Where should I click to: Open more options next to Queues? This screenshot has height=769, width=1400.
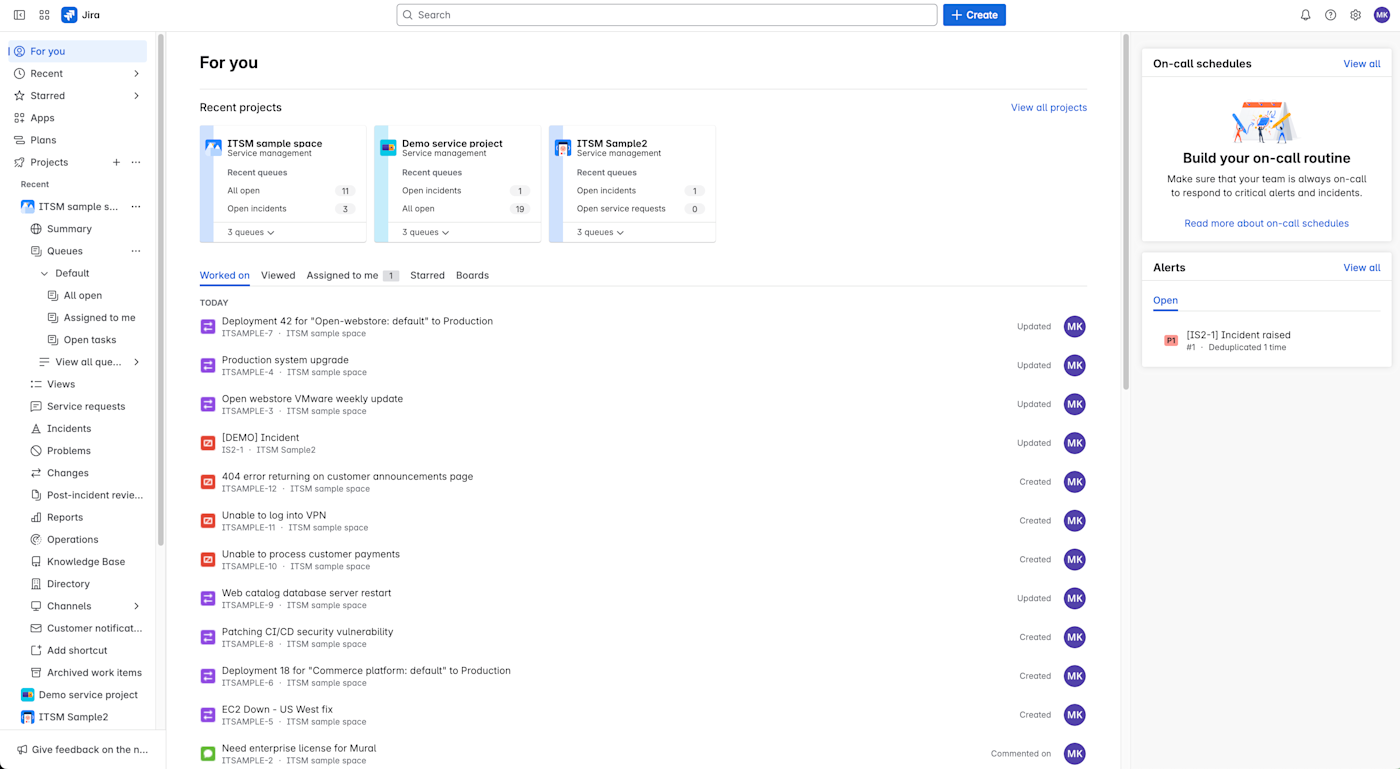pyautogui.click(x=136, y=251)
